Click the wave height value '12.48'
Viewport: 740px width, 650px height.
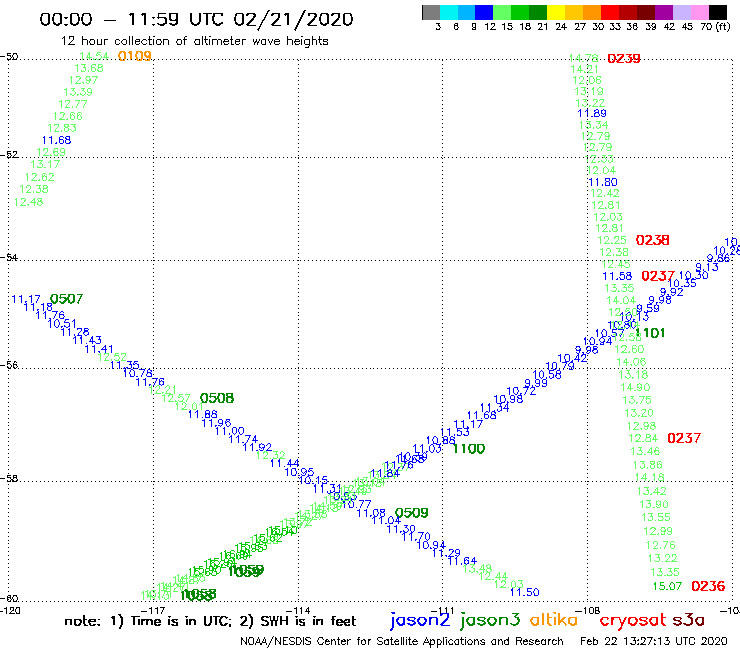click(x=28, y=203)
